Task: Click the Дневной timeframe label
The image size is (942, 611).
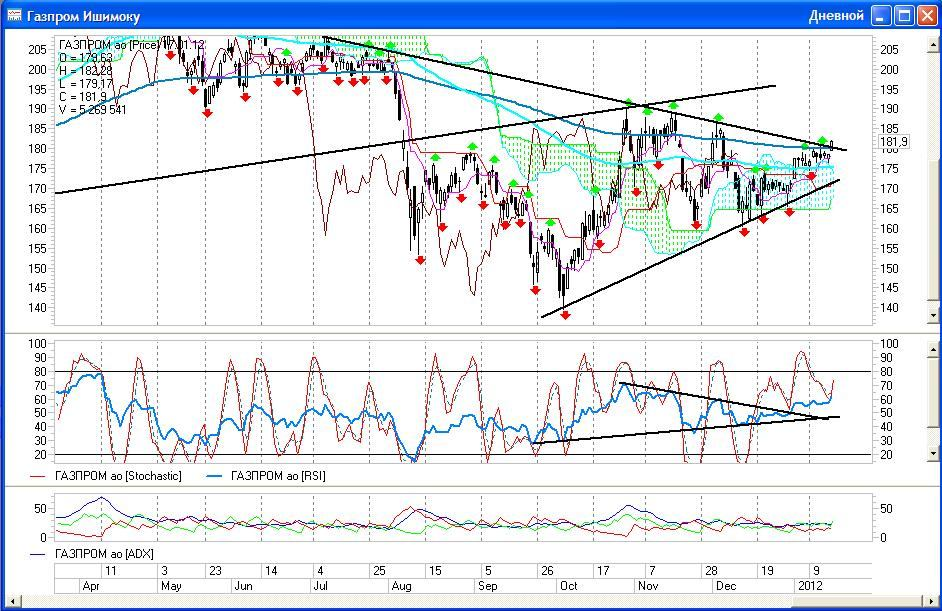Action: (835, 16)
